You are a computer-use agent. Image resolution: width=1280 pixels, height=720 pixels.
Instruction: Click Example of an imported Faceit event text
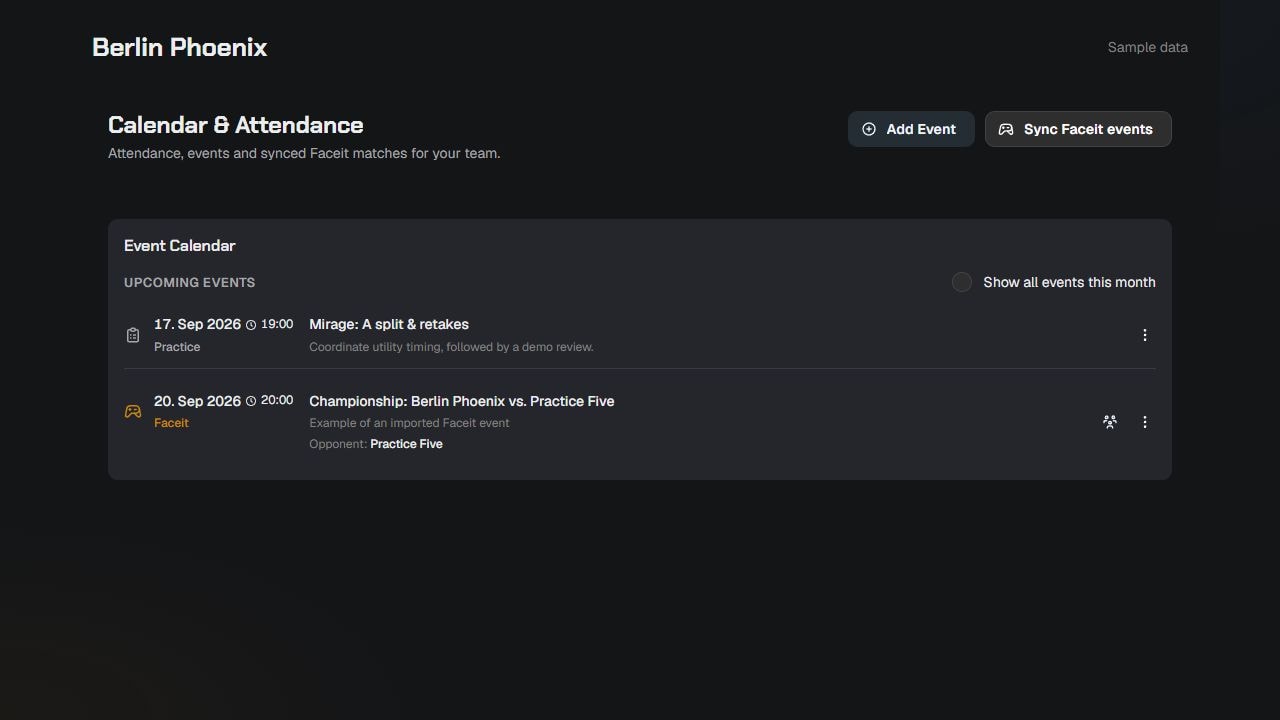(409, 423)
